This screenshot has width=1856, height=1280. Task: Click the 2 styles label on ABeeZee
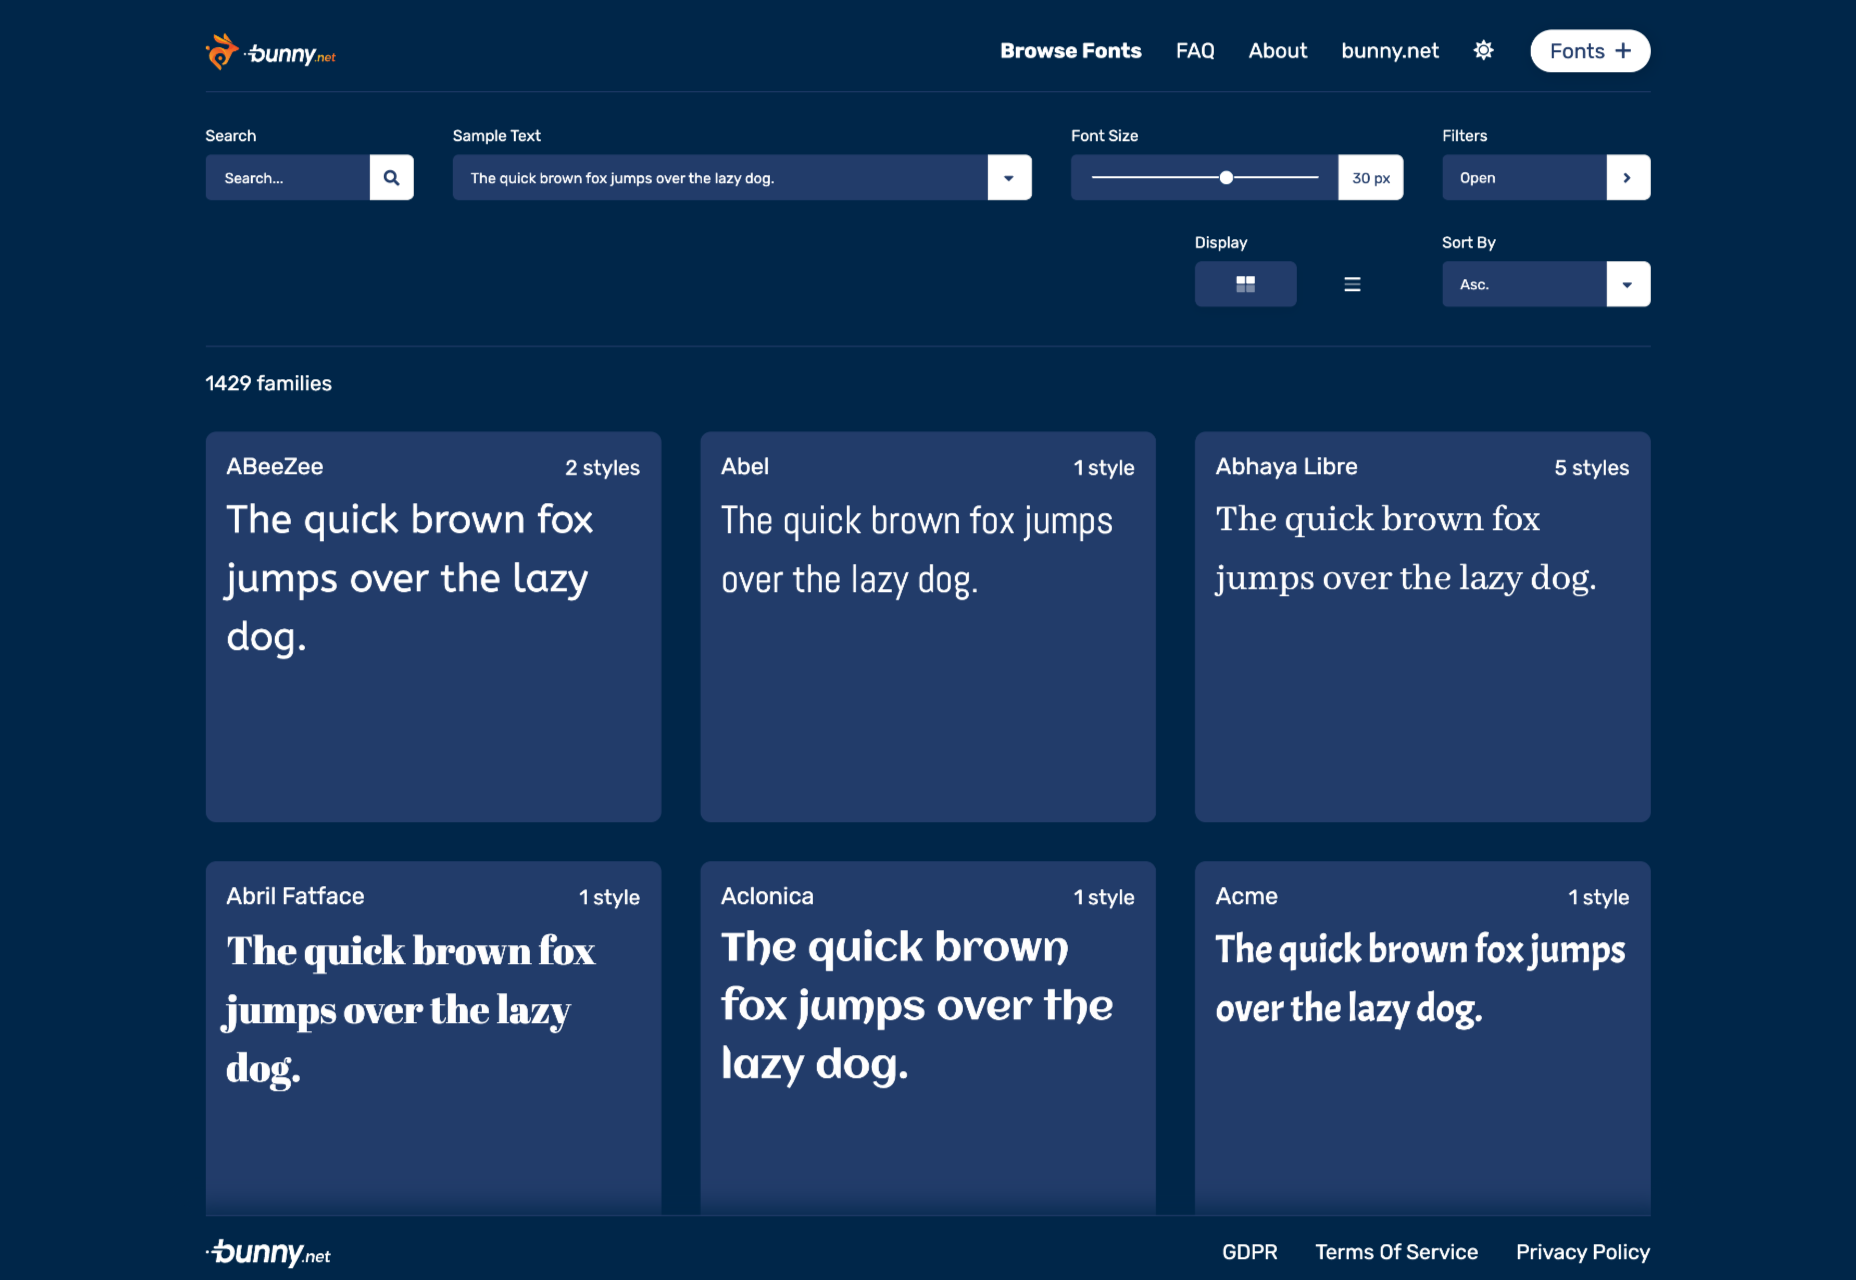602,468
